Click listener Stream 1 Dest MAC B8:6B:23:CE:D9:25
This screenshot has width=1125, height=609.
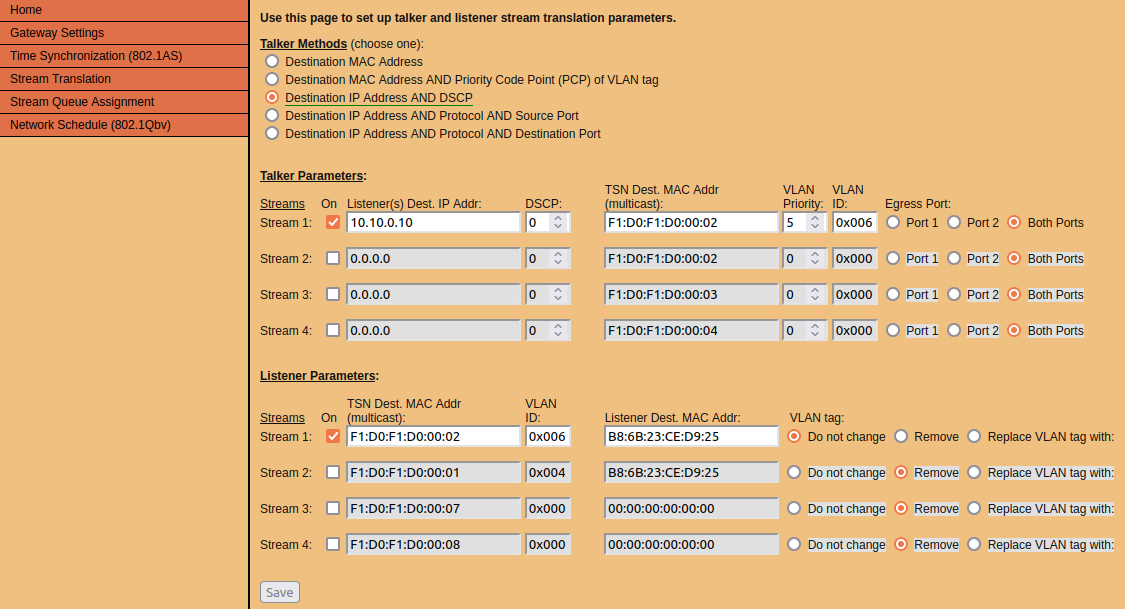[691, 436]
